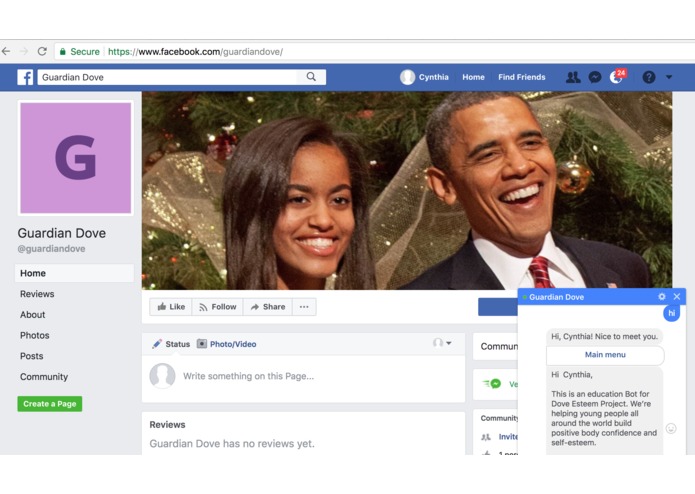Like the Guardian Dove page
The width and height of the screenshot is (695, 494).
click(171, 307)
